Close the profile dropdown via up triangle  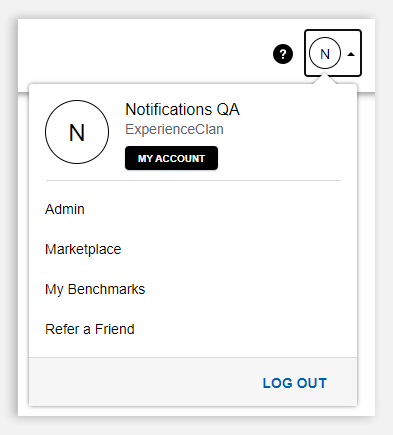351,54
